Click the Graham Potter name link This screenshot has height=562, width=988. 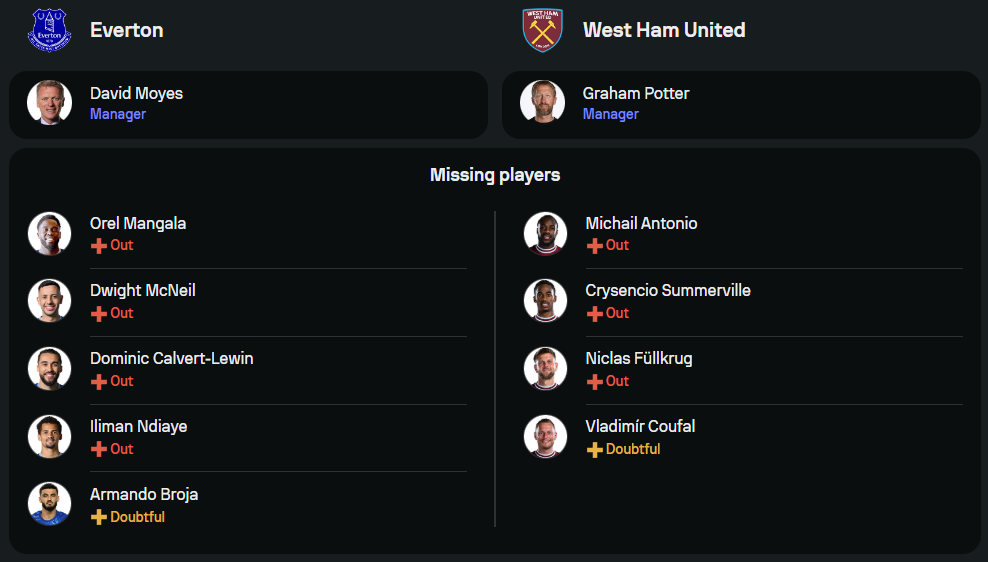(x=636, y=93)
